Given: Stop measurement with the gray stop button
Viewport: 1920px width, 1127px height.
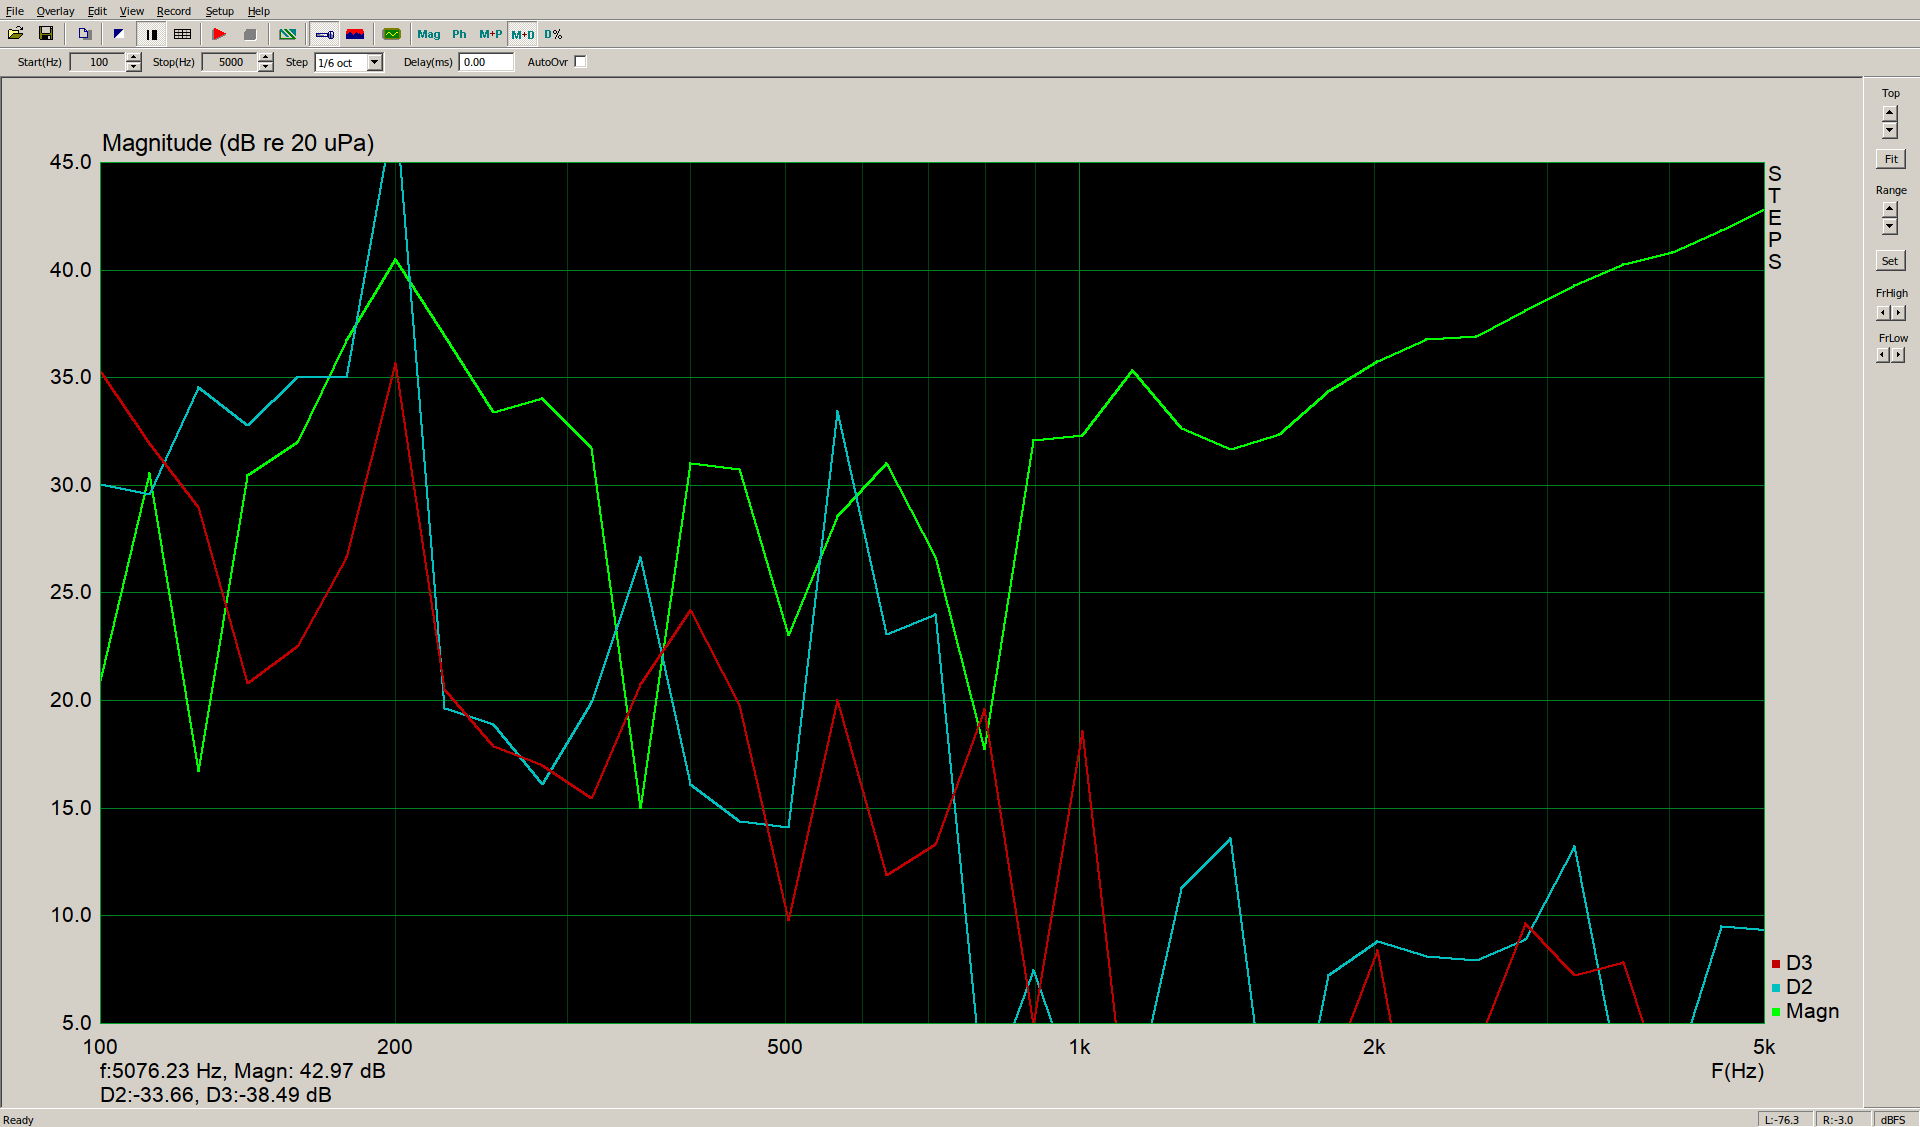Looking at the screenshot, I should [x=250, y=34].
